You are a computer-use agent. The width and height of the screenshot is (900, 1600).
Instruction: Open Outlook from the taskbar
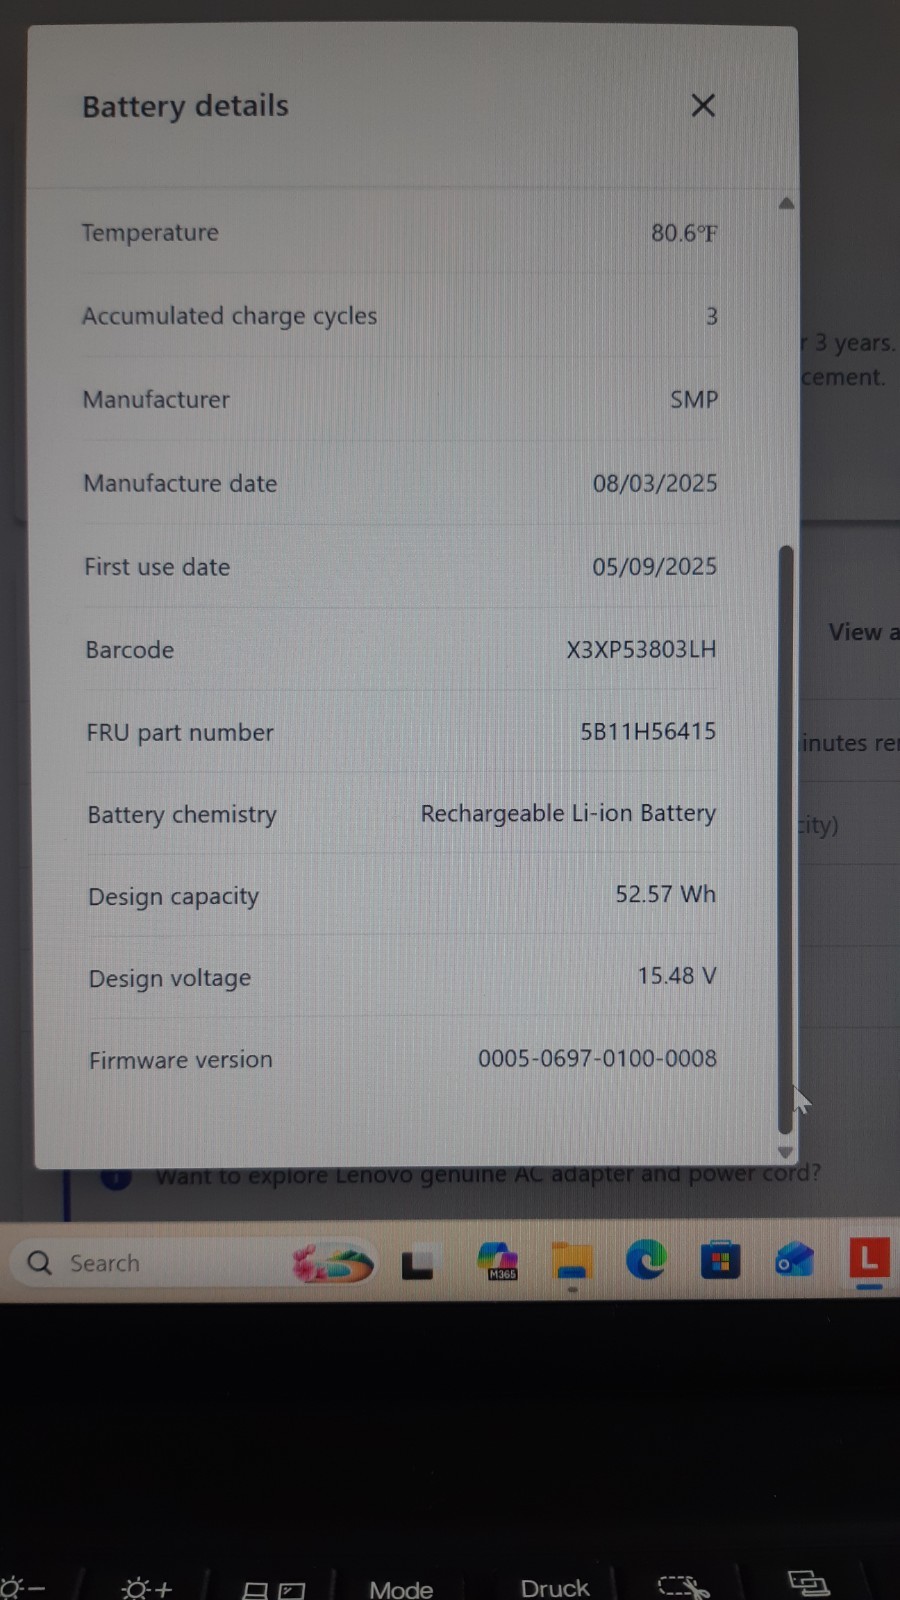point(795,1261)
